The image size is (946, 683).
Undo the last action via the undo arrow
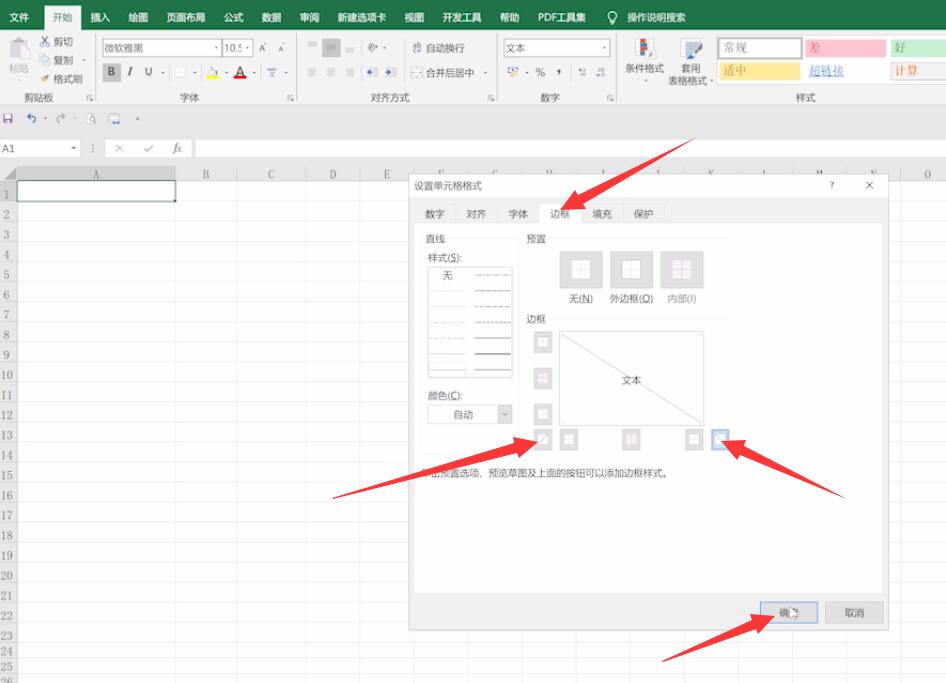31,118
